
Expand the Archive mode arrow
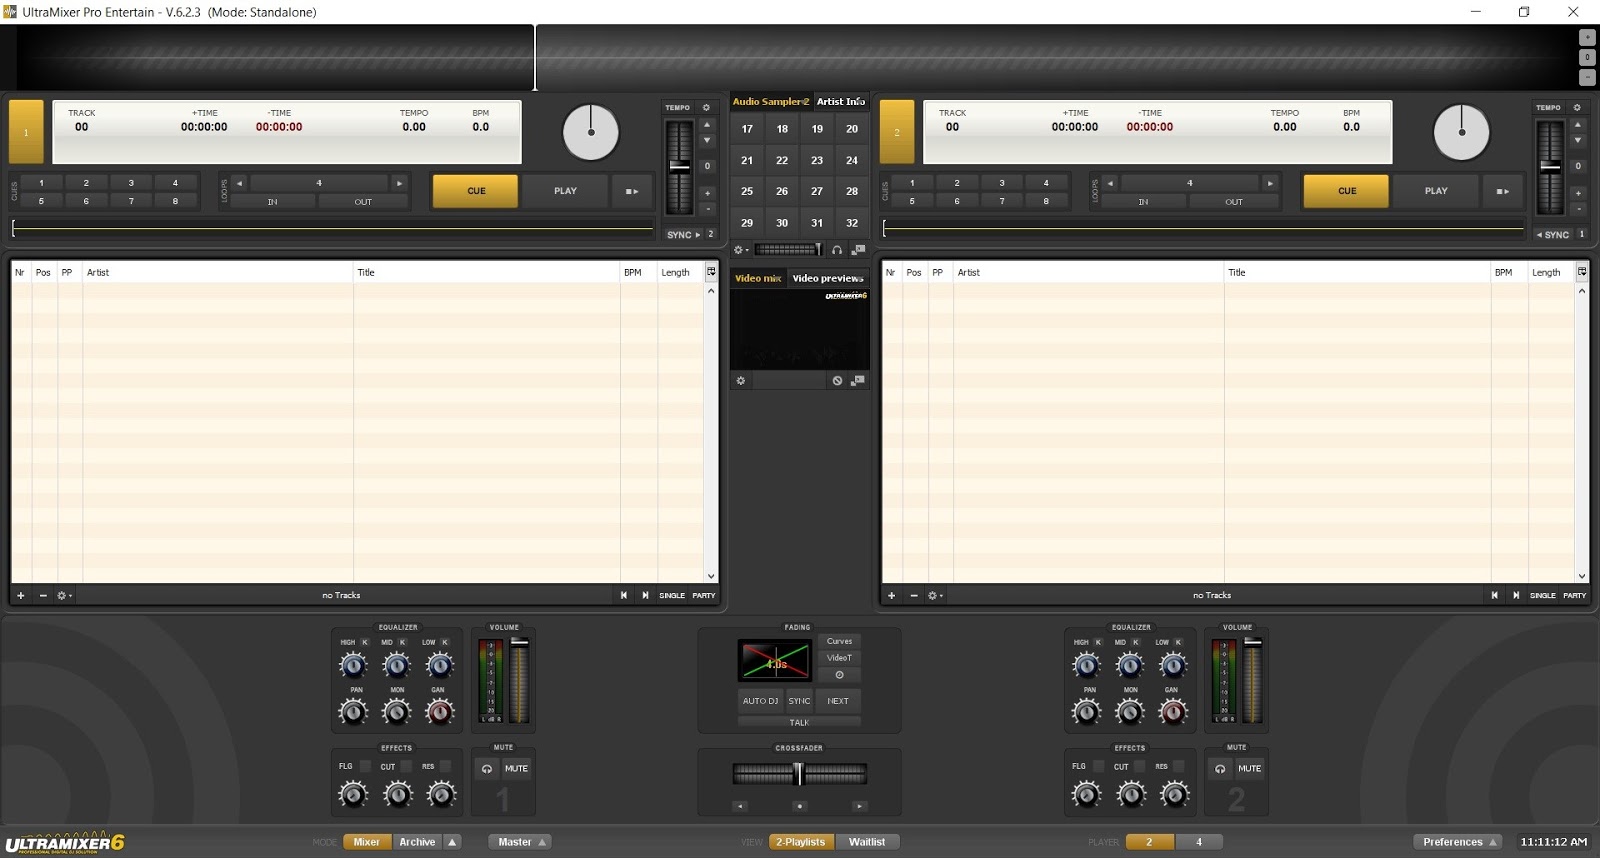[452, 842]
